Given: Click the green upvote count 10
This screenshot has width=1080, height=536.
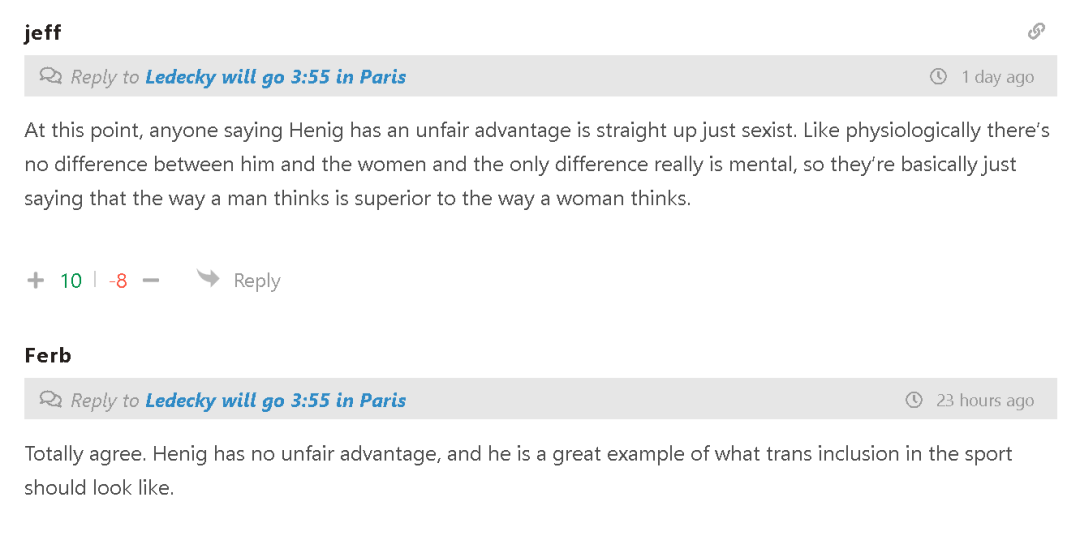Looking at the screenshot, I should point(71,281).
